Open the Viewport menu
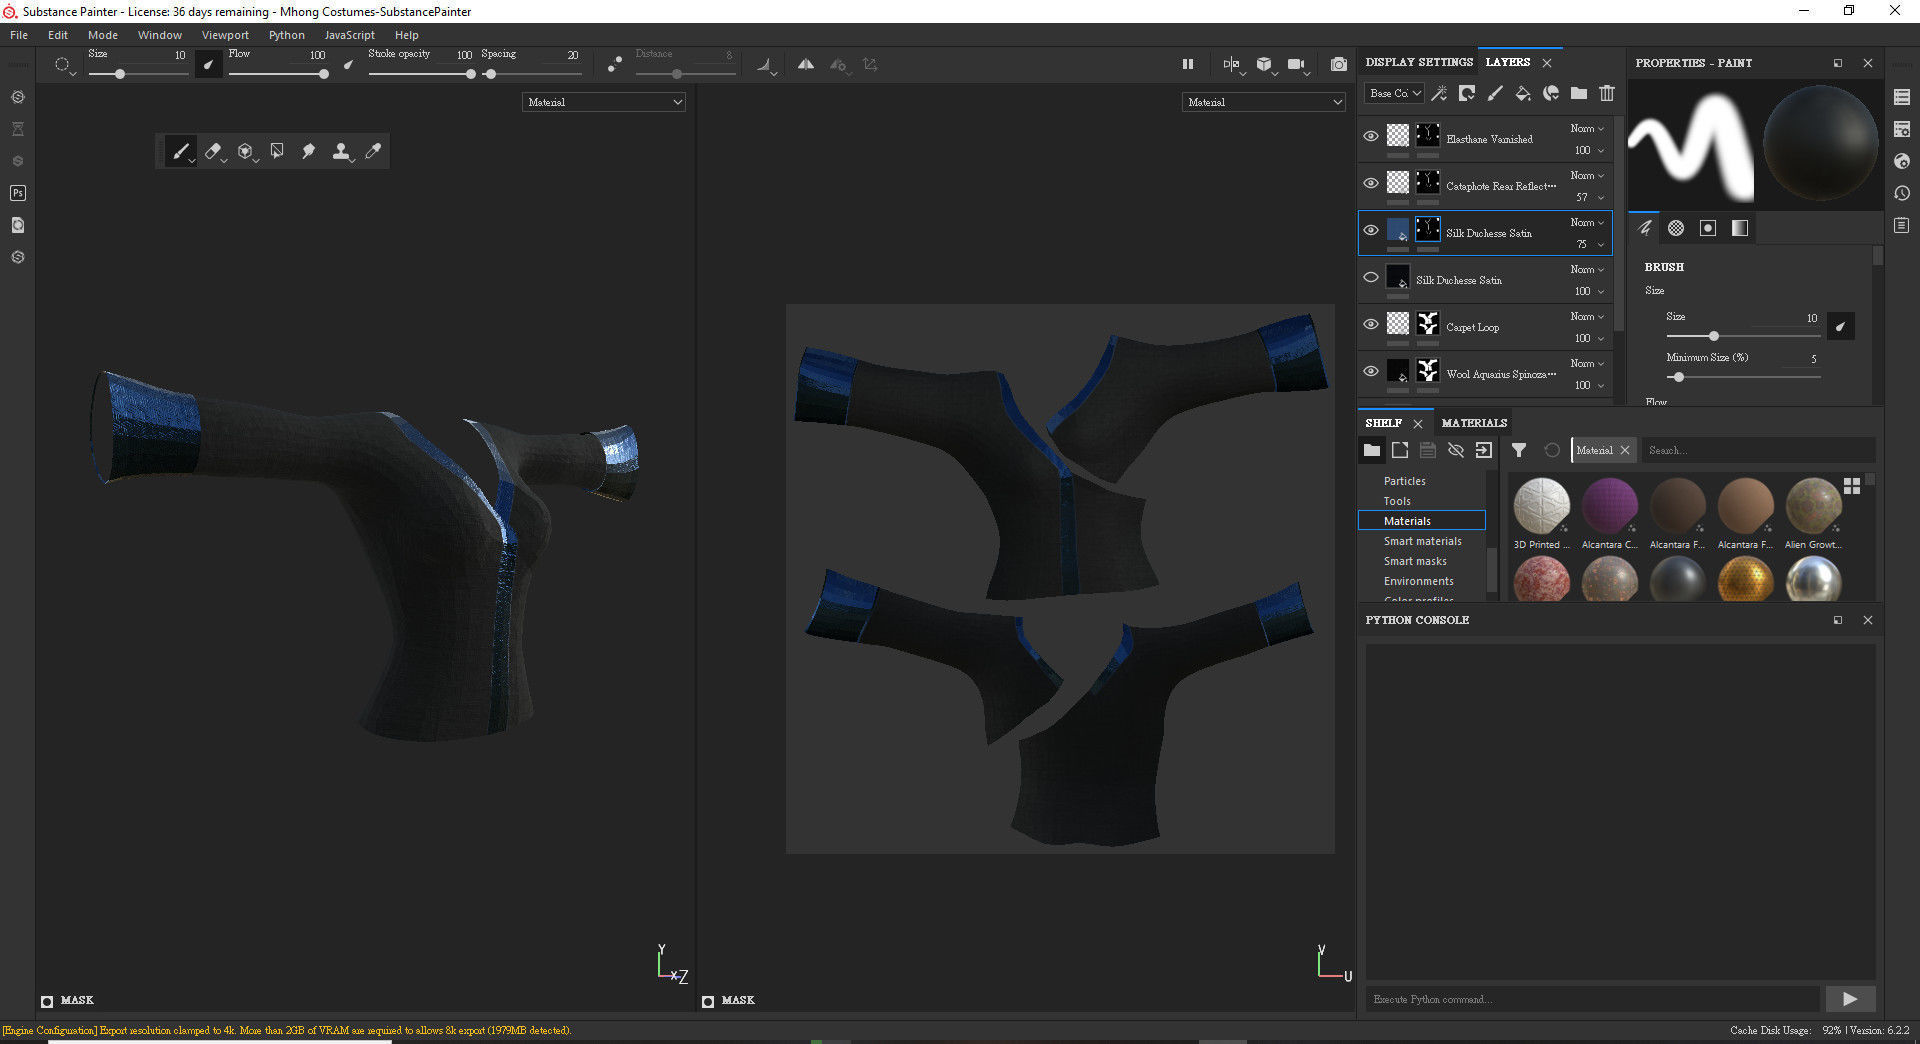The height and width of the screenshot is (1044, 1920). [225, 35]
